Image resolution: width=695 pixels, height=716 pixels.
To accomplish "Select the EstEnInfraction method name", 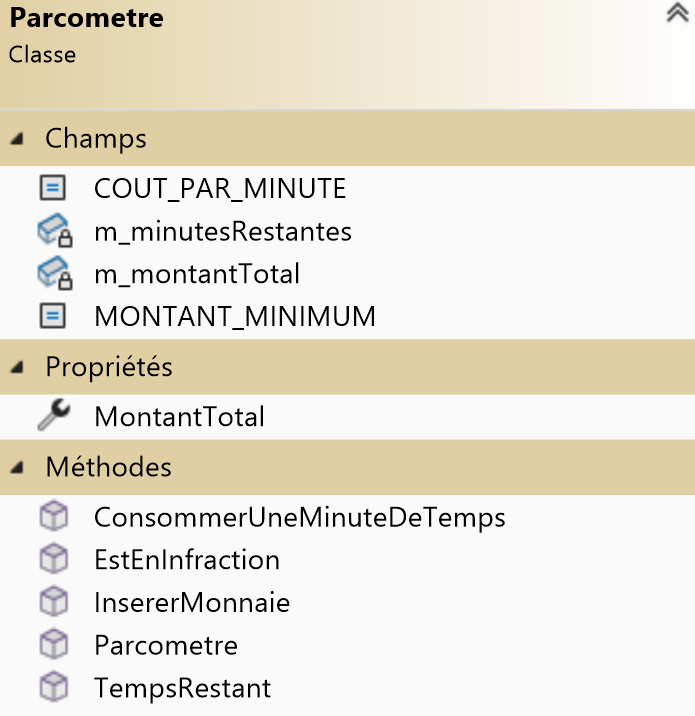I will pos(186,560).
